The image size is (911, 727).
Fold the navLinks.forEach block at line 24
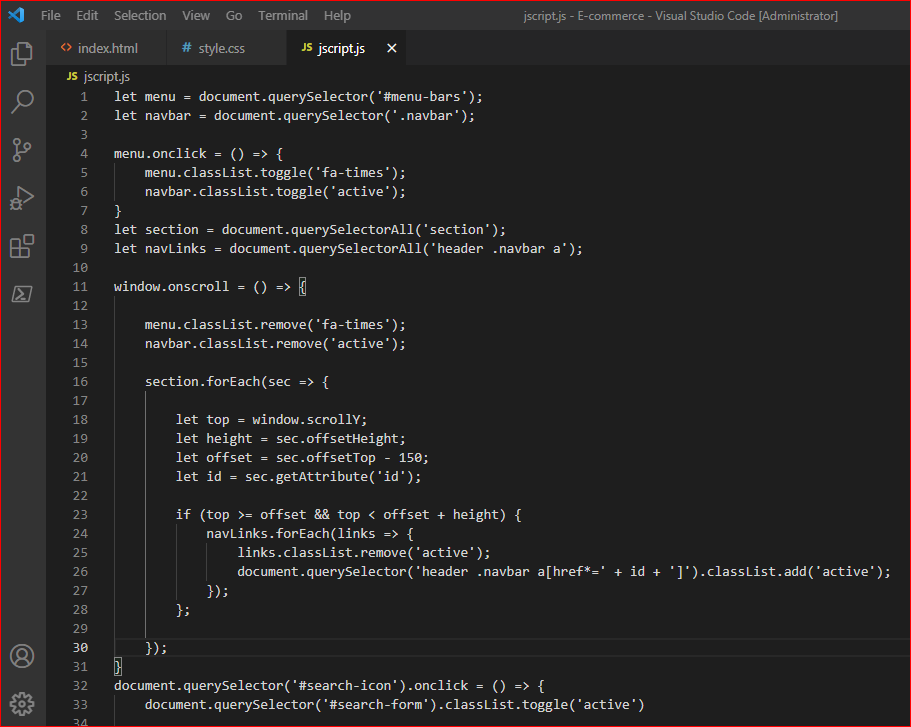point(101,533)
